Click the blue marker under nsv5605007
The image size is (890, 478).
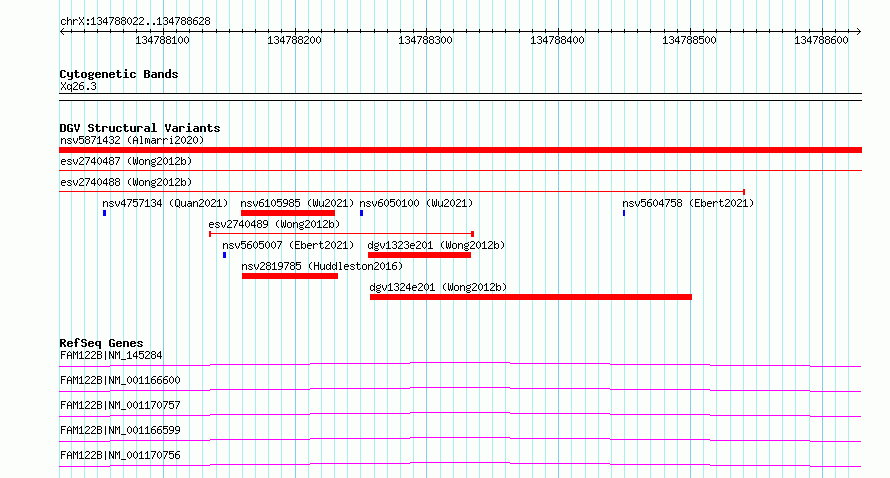(x=225, y=255)
